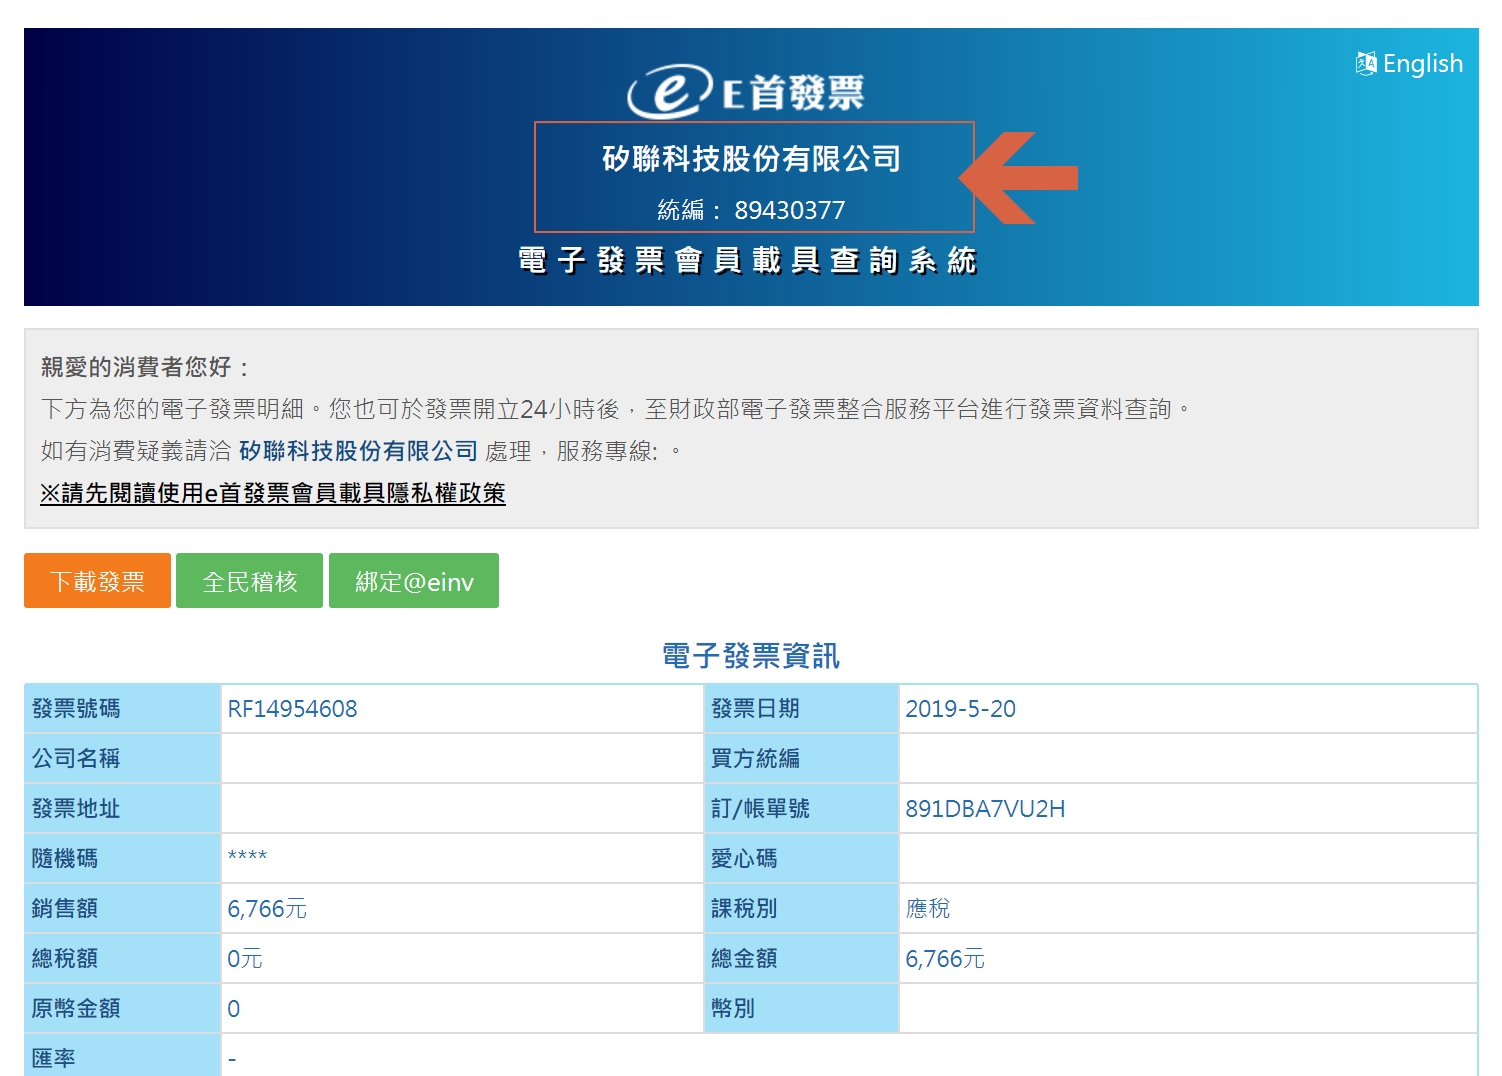Viewport: 1502px width, 1076px height.
Task: Click the 原幣金額 value 0
Action: 234,1009
